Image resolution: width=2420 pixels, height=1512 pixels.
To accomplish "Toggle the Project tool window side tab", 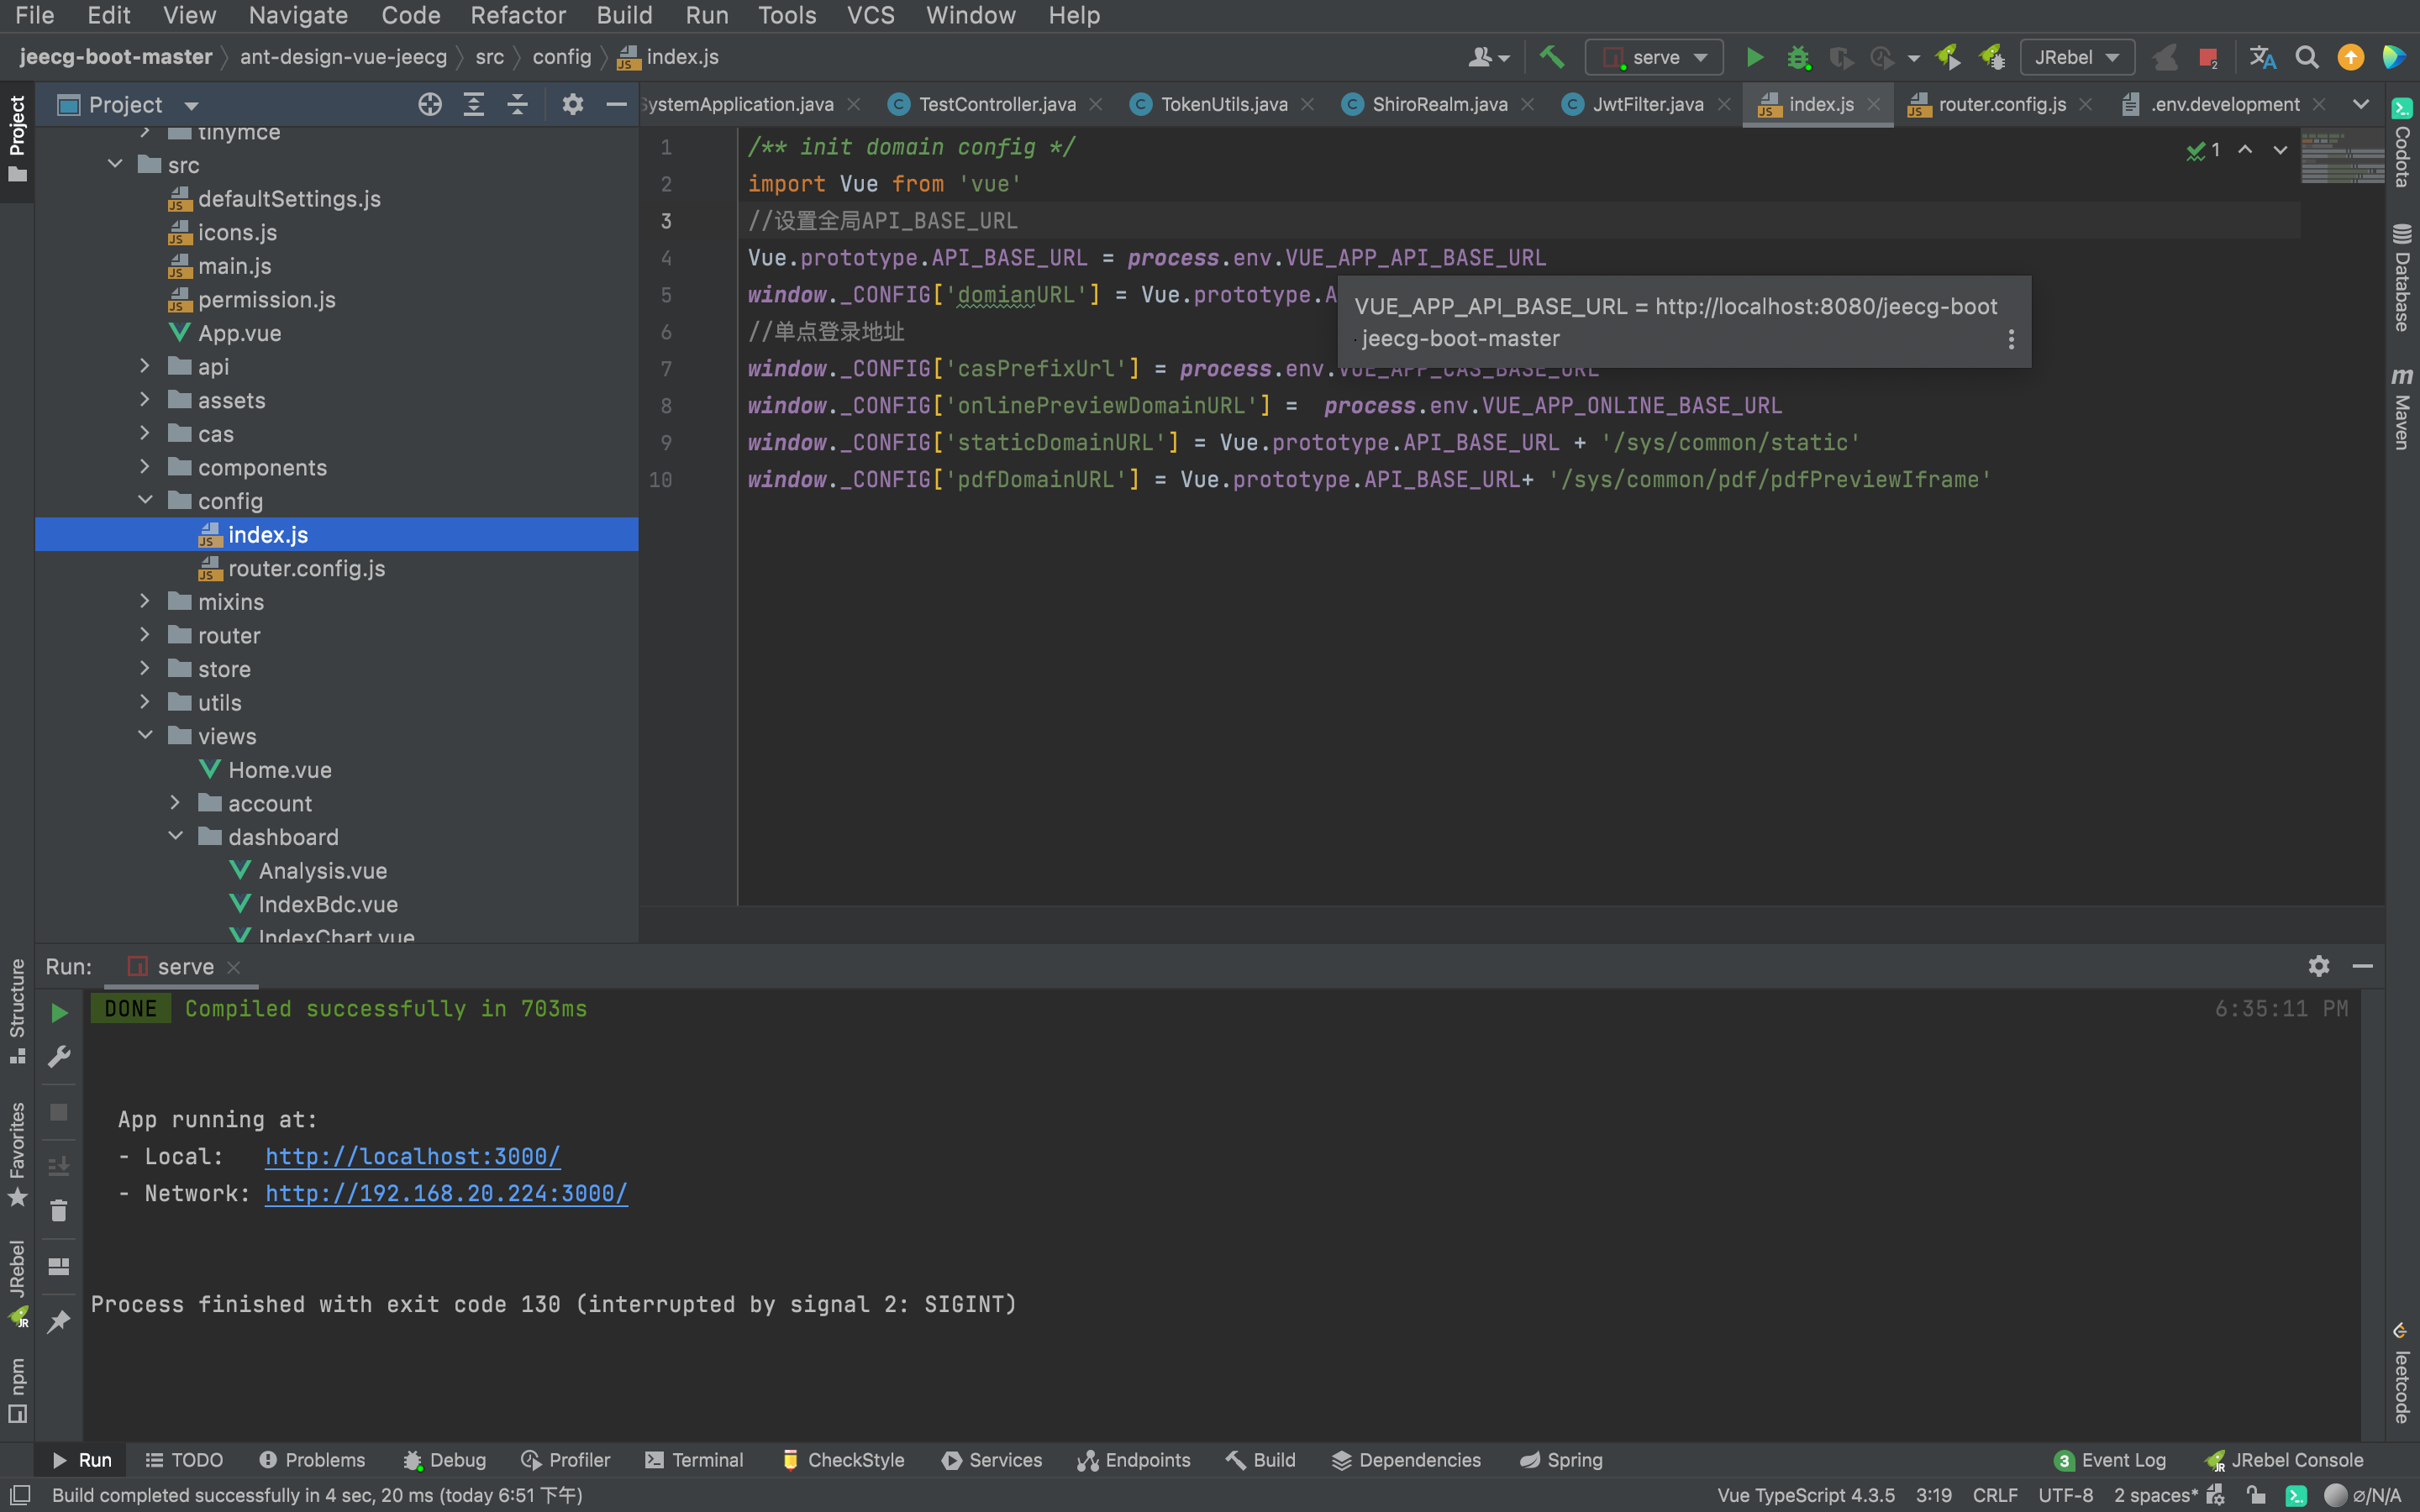I will click(x=17, y=138).
